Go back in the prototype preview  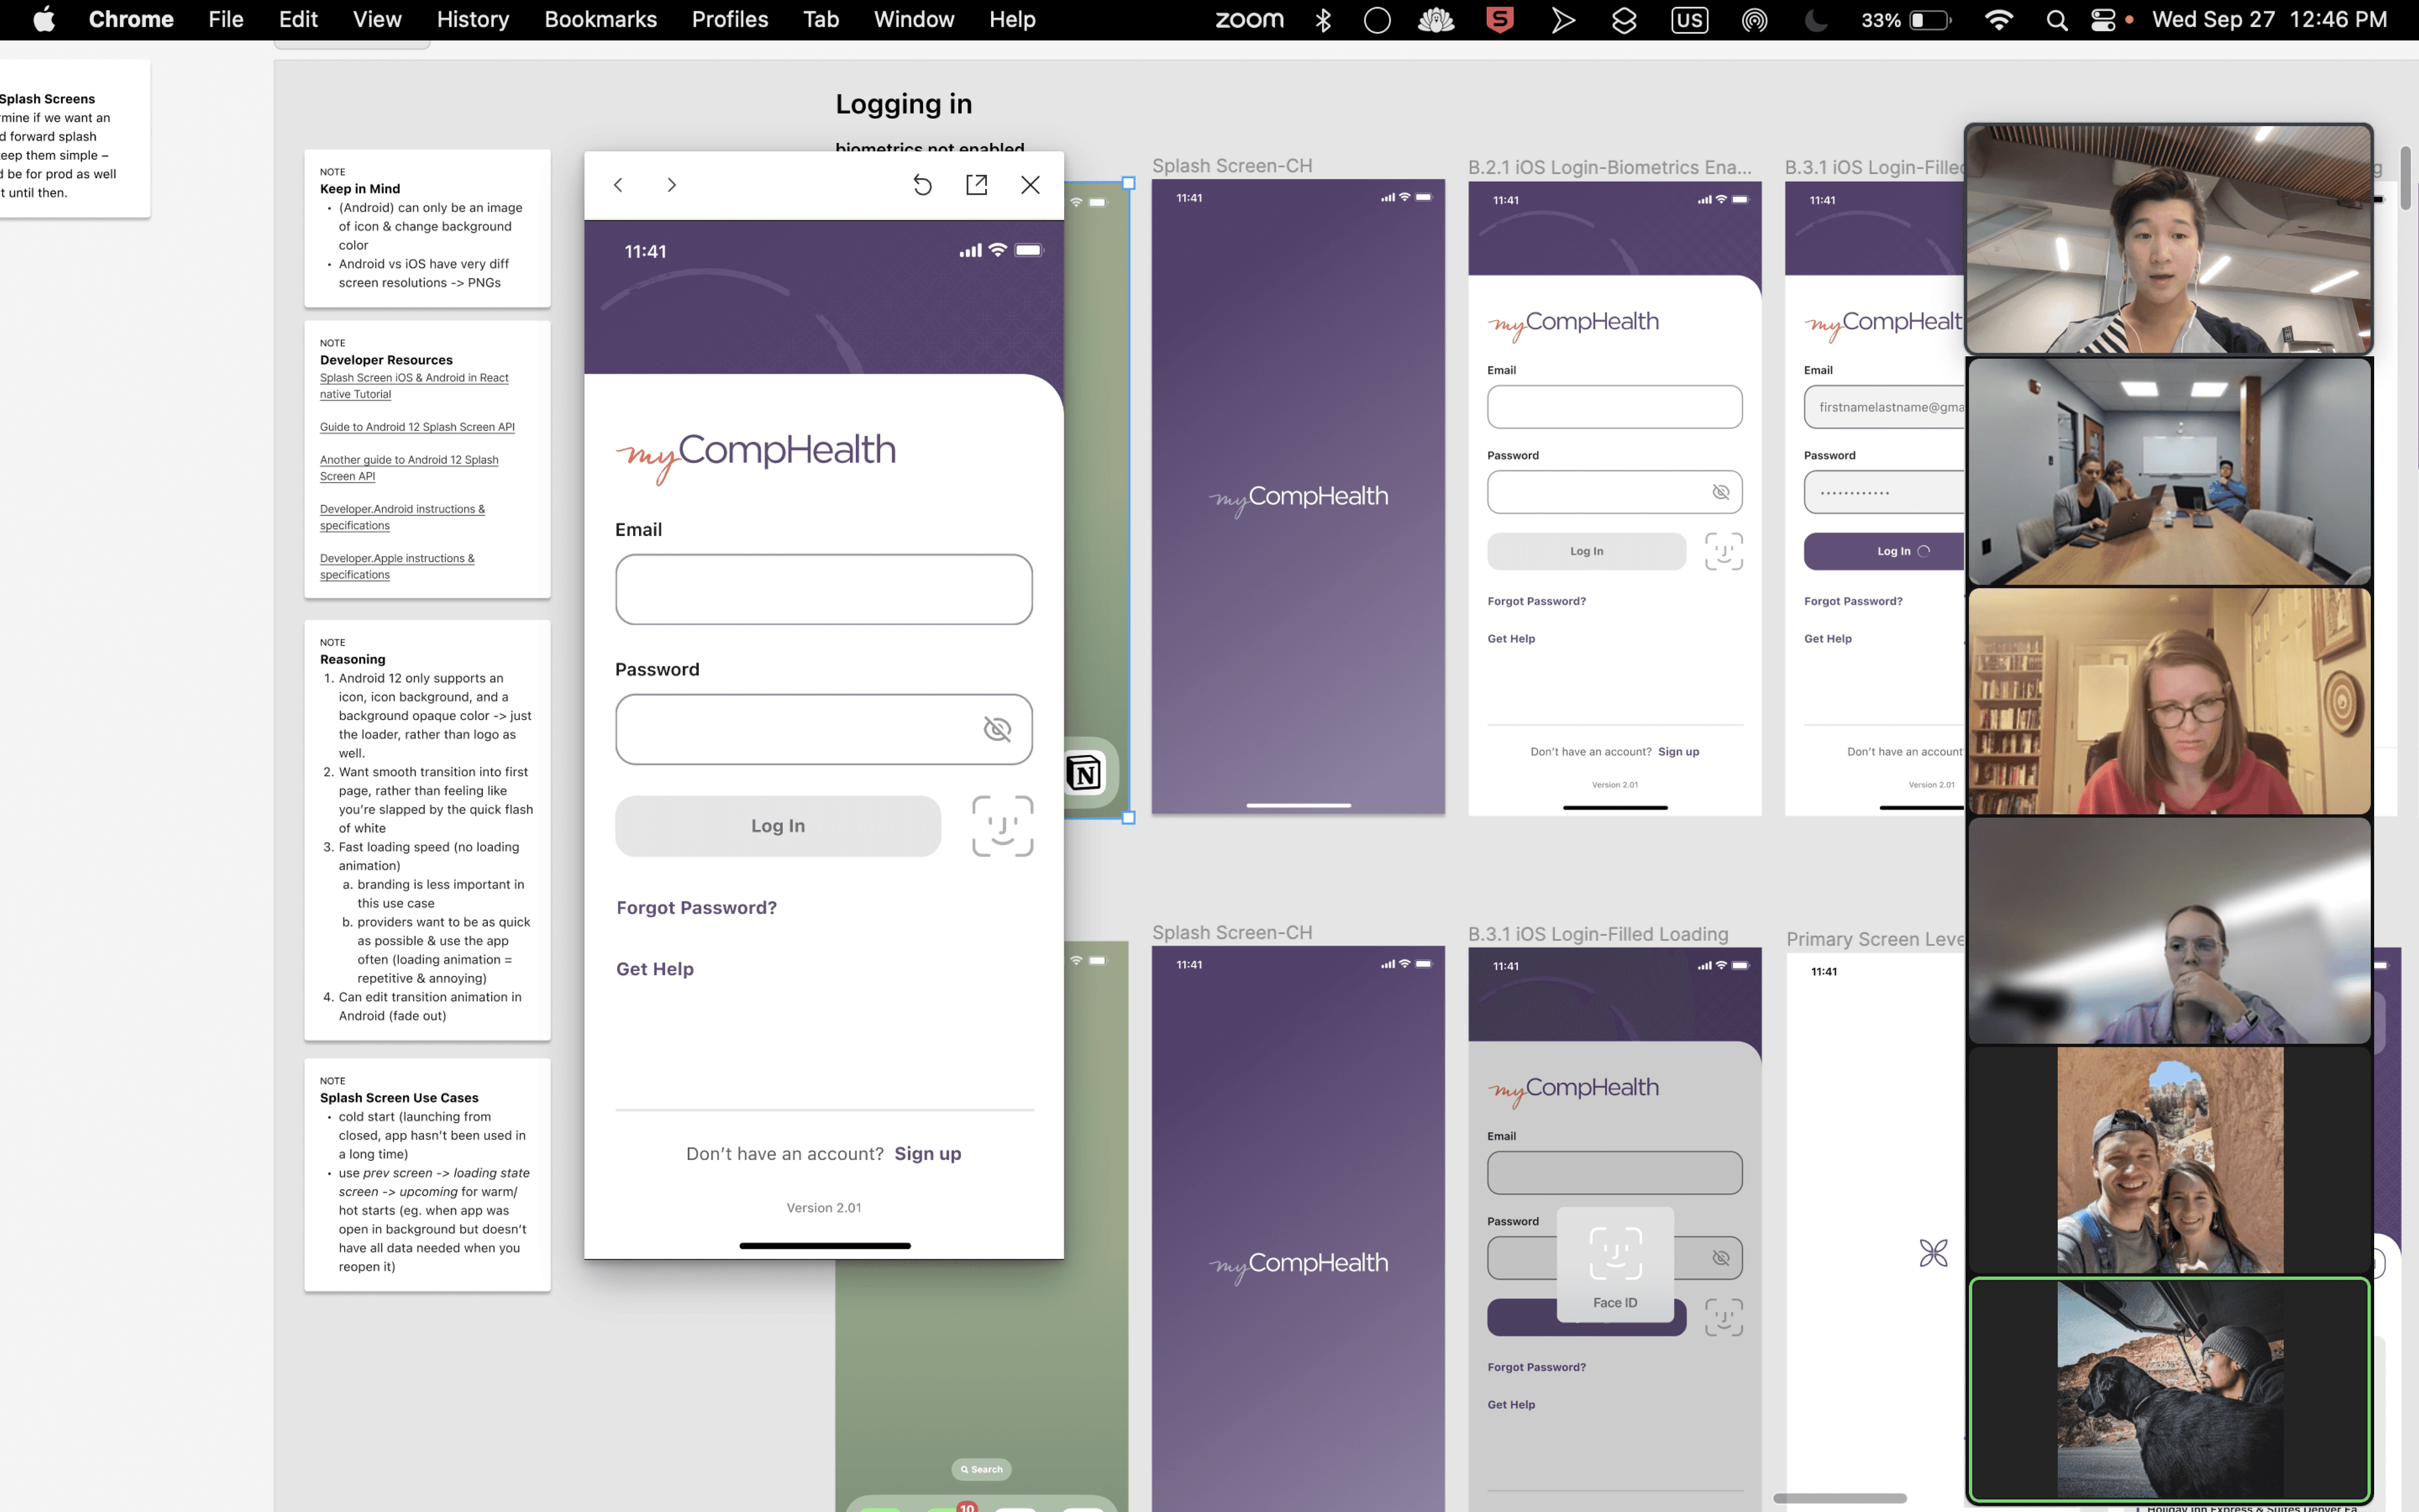click(618, 185)
